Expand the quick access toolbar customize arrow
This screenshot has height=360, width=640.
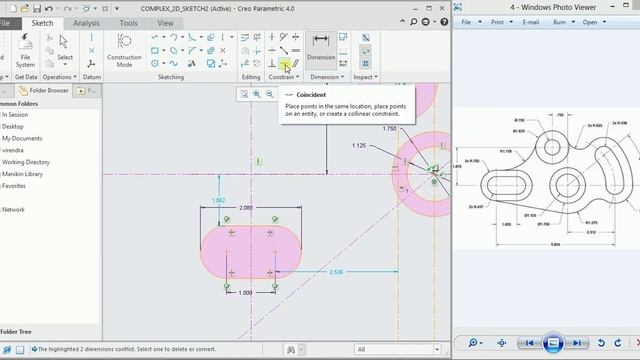click(117, 9)
